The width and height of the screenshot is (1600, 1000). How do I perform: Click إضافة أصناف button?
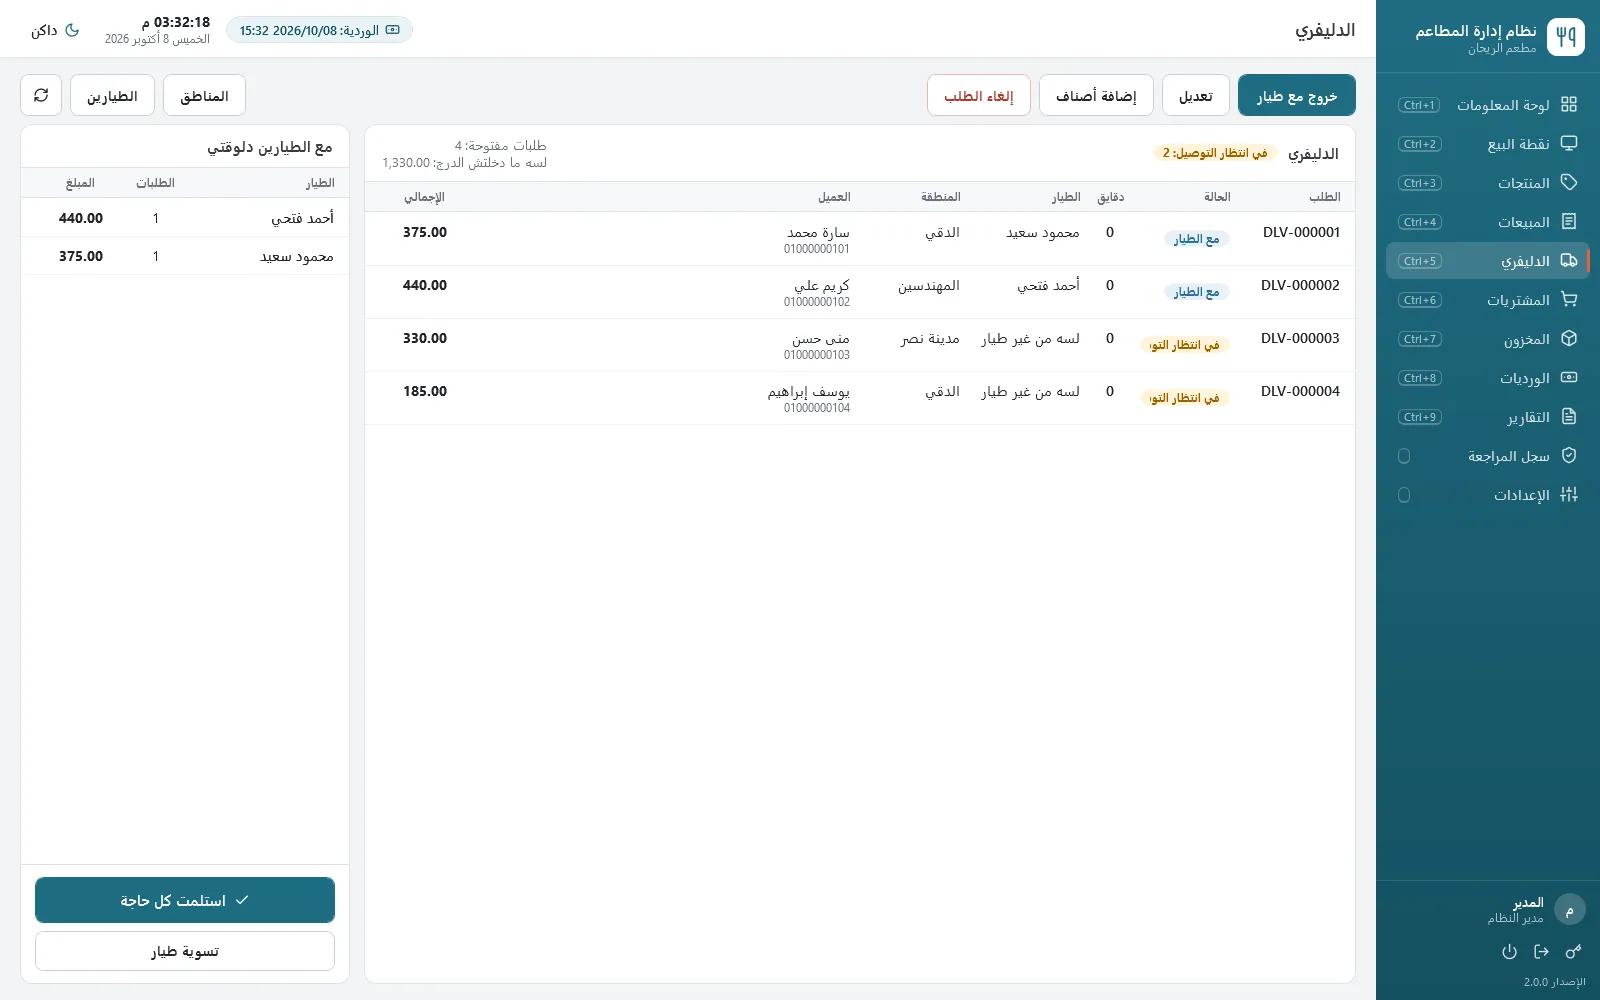click(x=1096, y=95)
